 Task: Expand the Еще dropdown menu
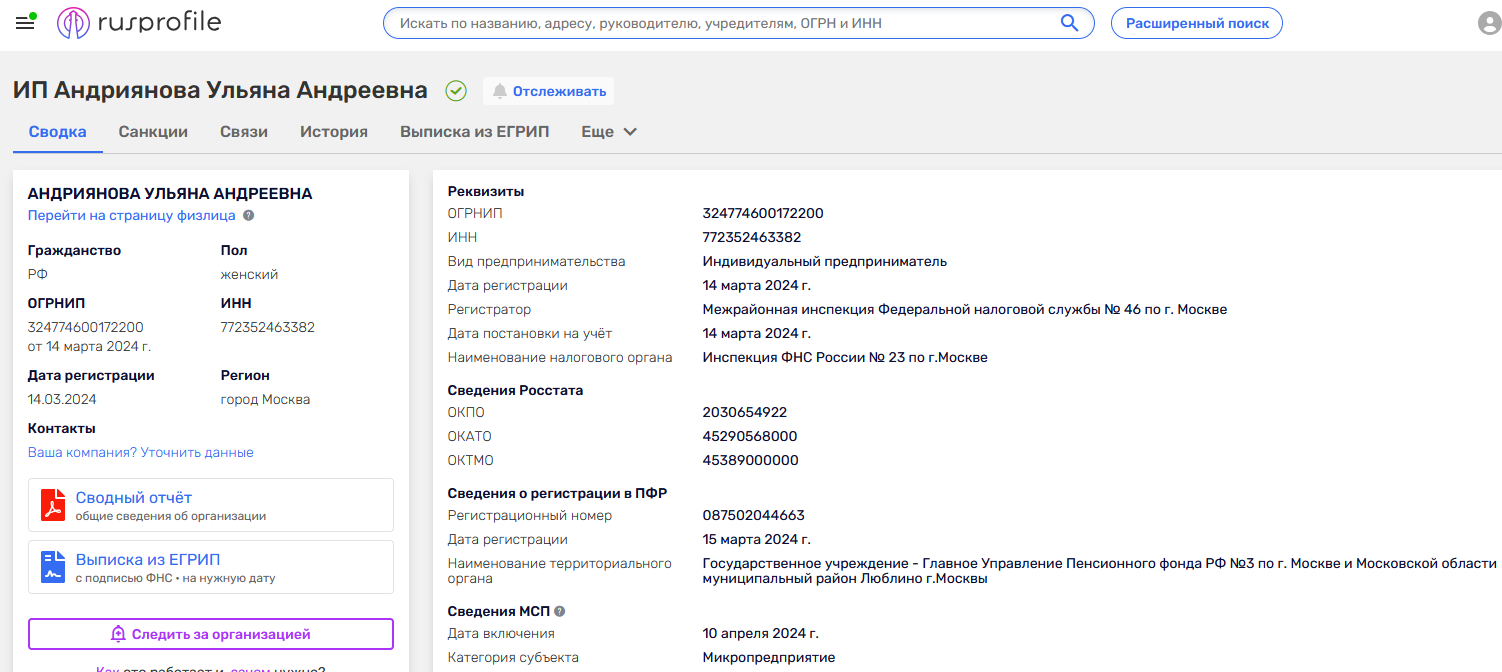(609, 132)
